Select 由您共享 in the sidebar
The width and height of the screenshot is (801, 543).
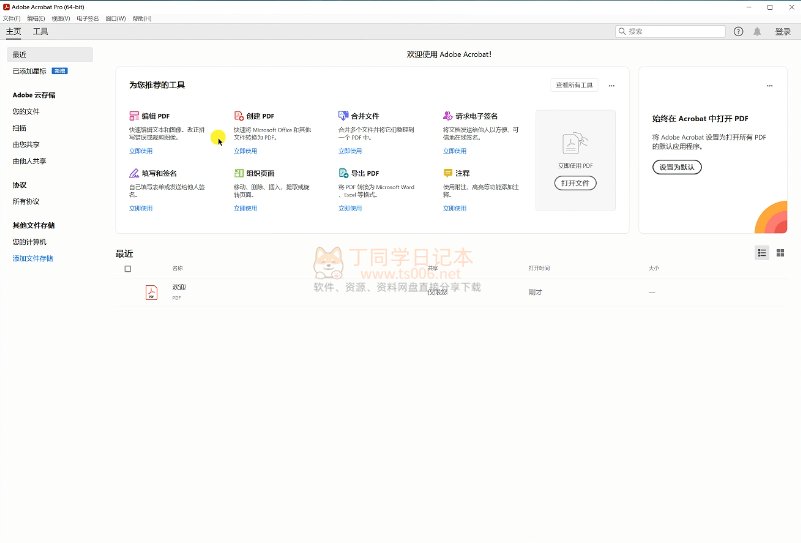[26, 145]
